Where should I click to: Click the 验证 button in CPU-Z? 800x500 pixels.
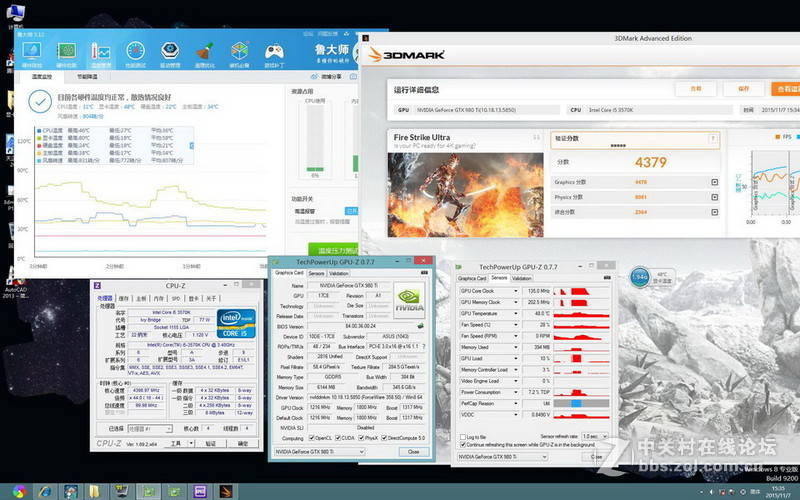point(211,444)
